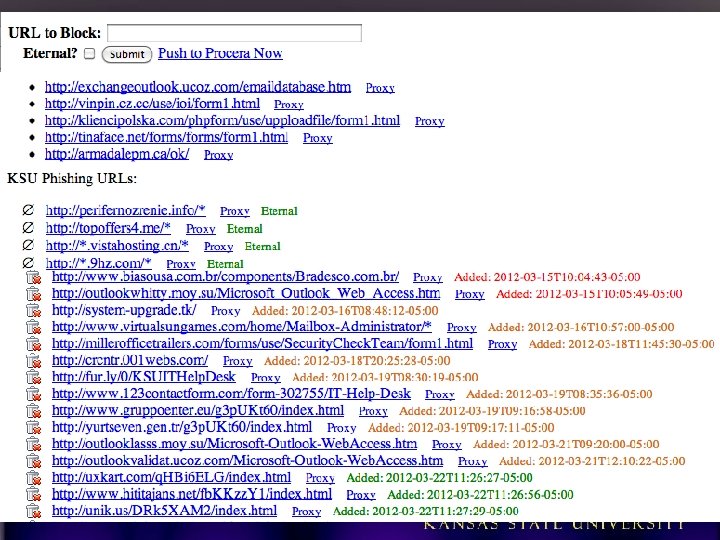
Task: Click the delete icon for gruppoenter.eu
Action: (x=34, y=411)
